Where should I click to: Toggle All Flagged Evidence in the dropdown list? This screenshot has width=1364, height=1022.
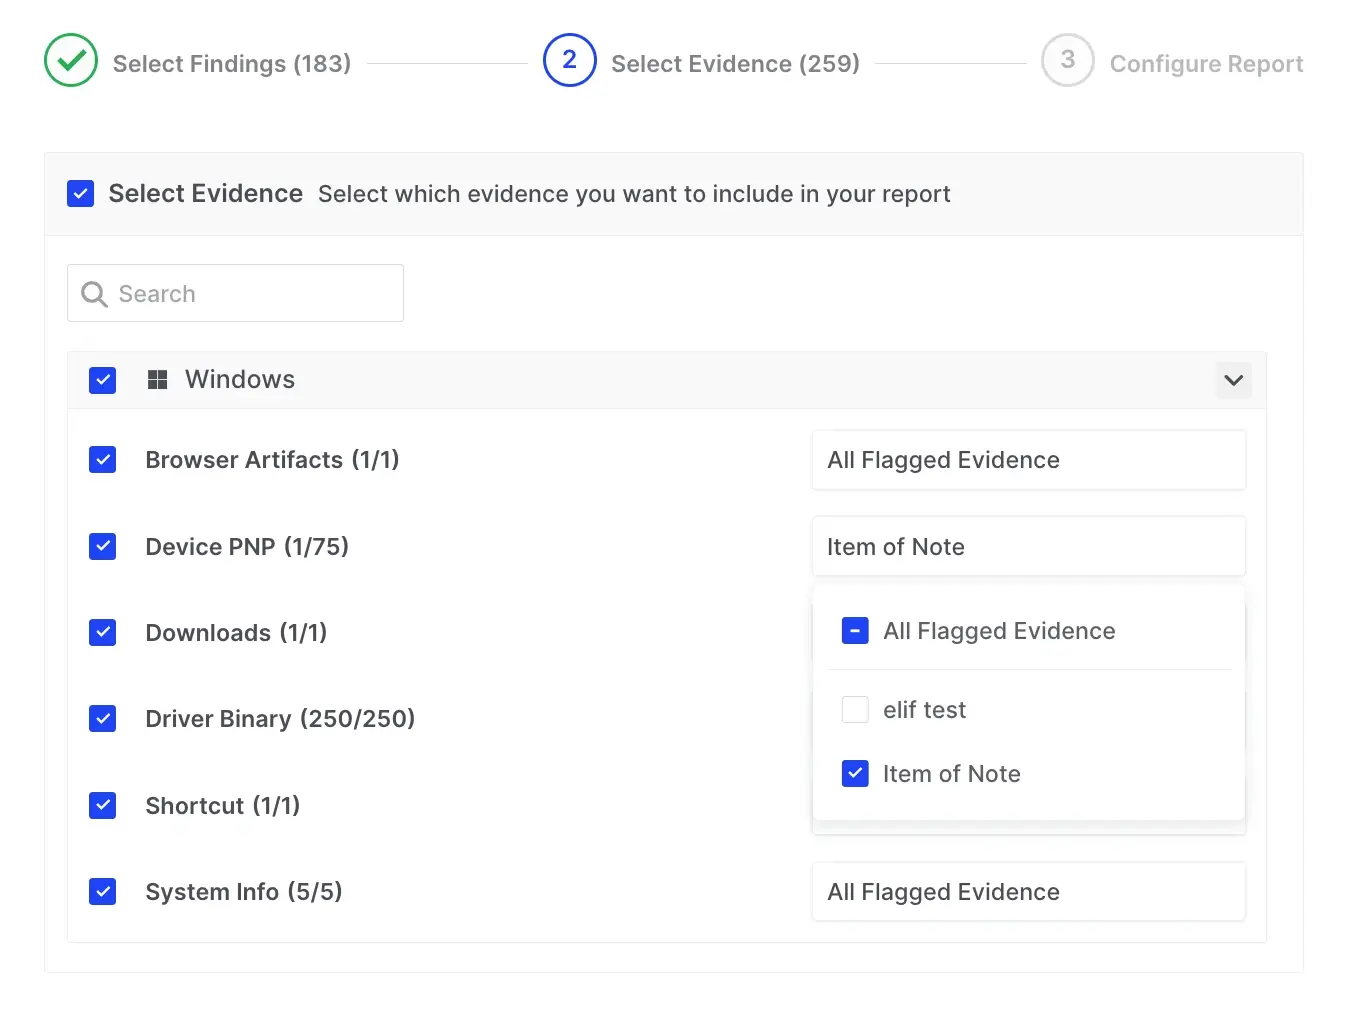tap(855, 631)
